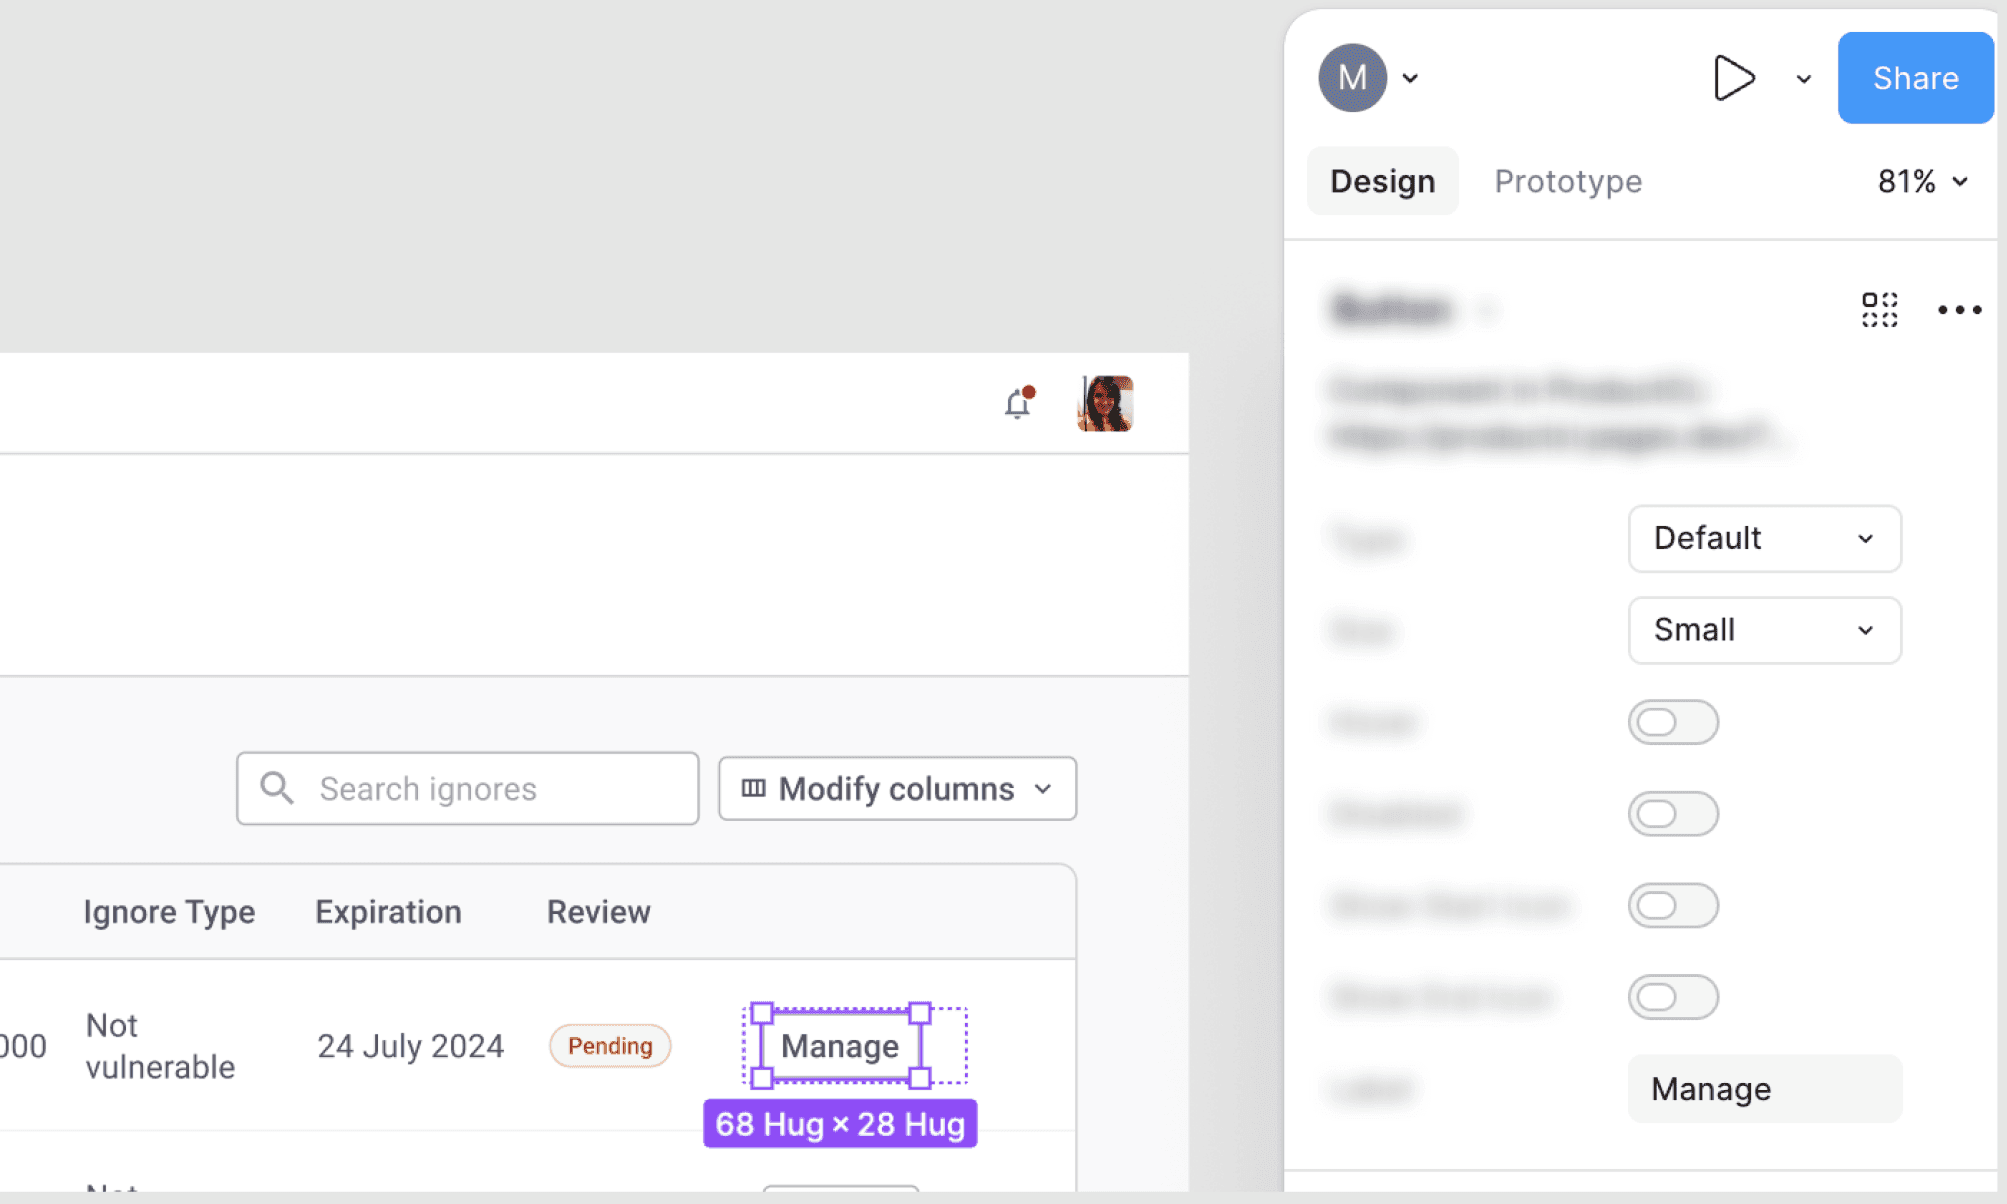Open the 81% zoom dropdown
Viewport: 2007px width, 1204px height.
[1922, 181]
